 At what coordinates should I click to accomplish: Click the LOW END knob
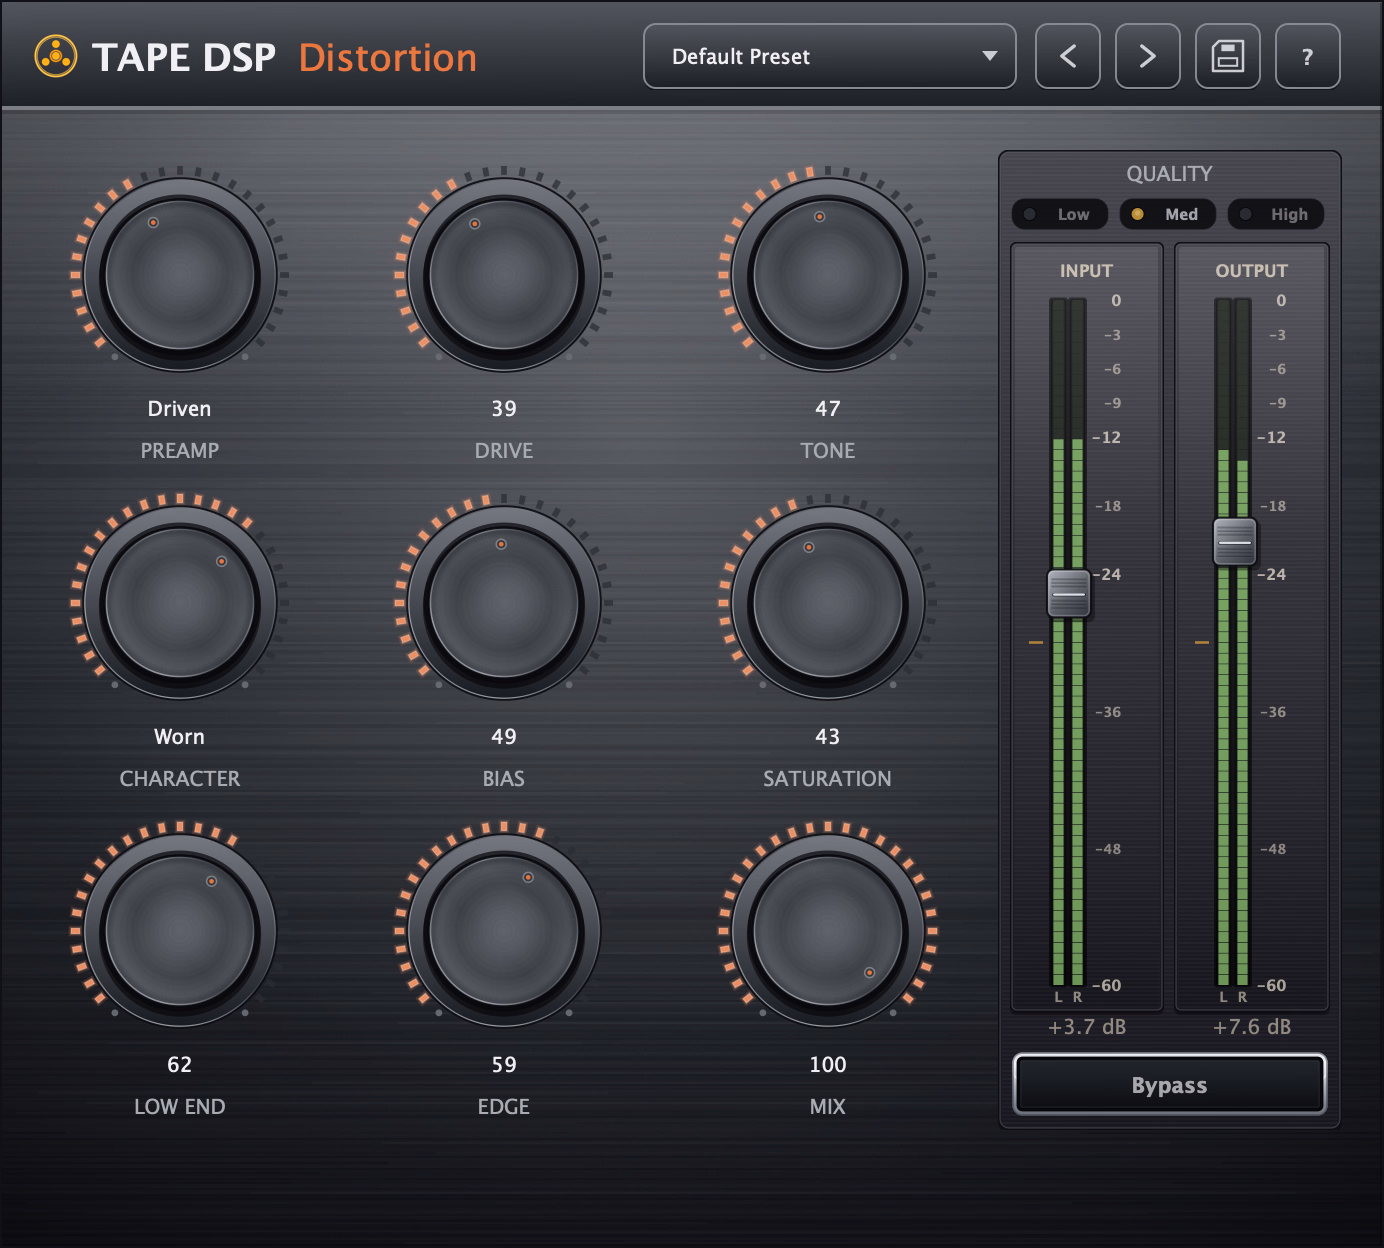(x=180, y=930)
